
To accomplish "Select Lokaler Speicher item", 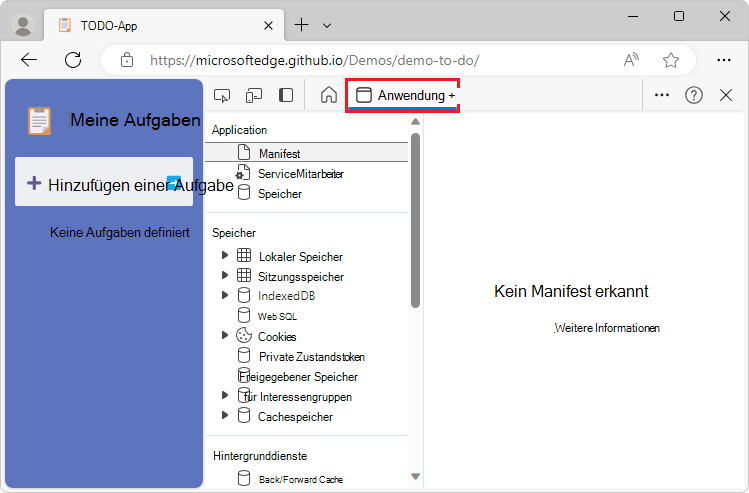I will point(300,257).
